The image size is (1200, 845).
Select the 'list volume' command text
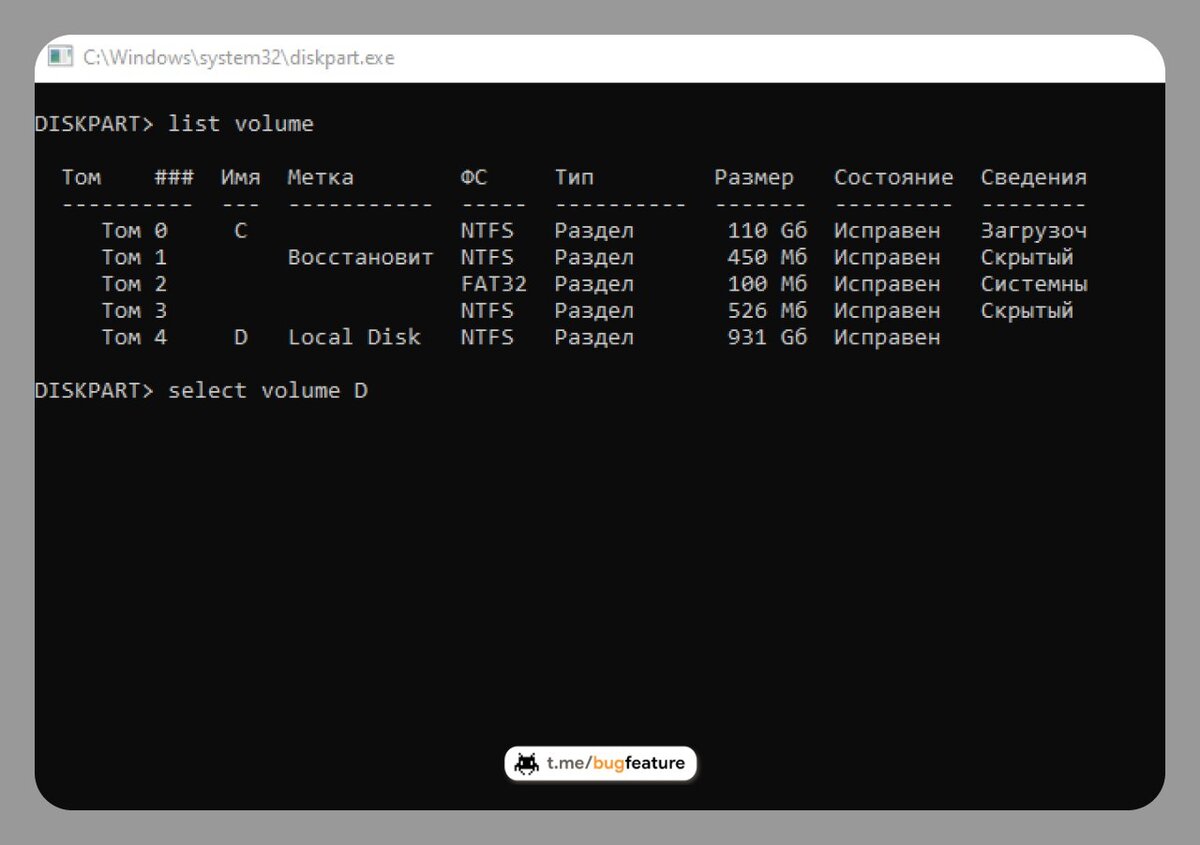pyautogui.click(x=241, y=124)
